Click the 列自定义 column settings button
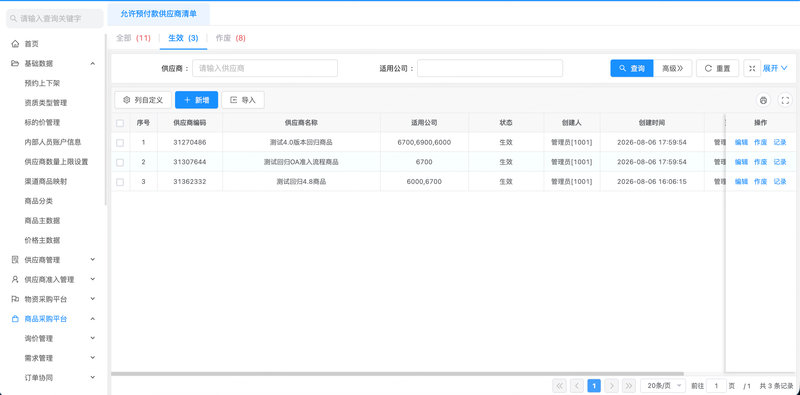 (x=143, y=100)
